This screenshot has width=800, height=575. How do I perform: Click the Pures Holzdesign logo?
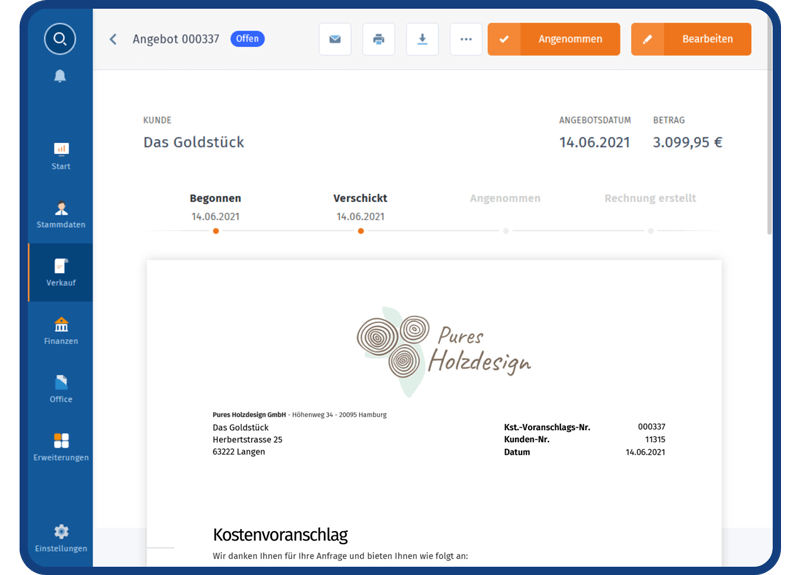(443, 352)
